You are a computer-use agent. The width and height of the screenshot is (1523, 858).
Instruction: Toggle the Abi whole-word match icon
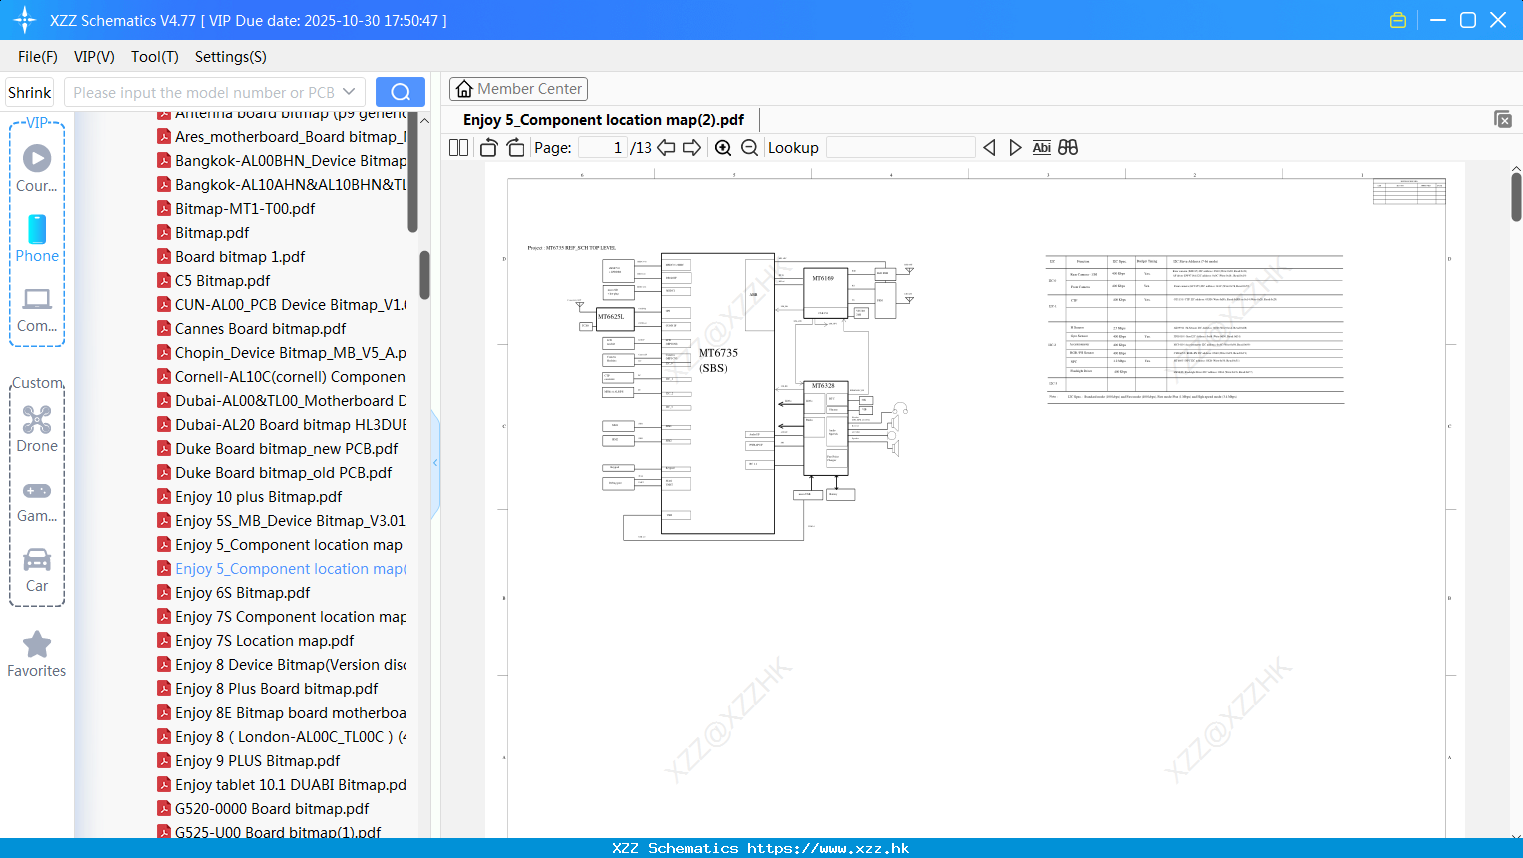pyautogui.click(x=1041, y=147)
